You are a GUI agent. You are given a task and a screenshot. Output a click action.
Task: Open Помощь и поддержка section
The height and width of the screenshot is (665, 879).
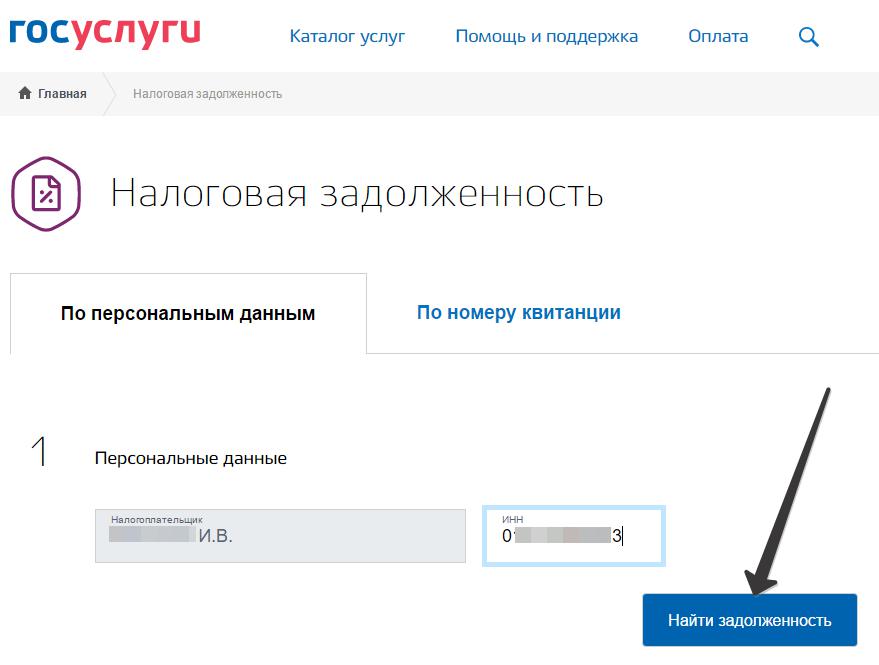547,36
